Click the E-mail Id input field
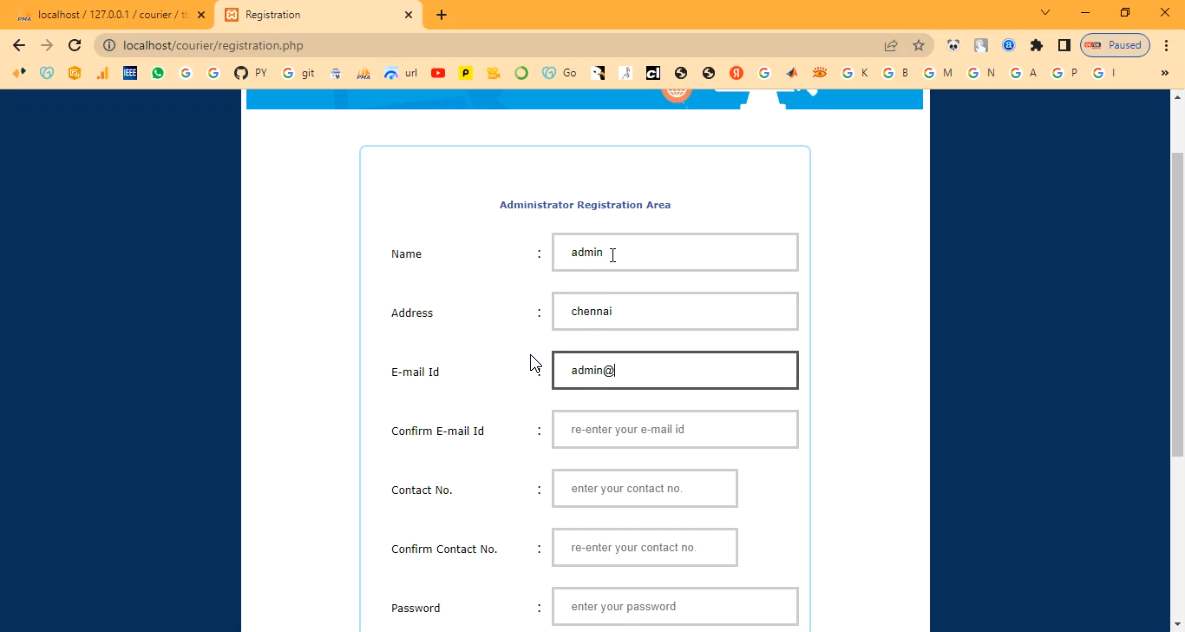The height and width of the screenshot is (632, 1185). point(675,370)
